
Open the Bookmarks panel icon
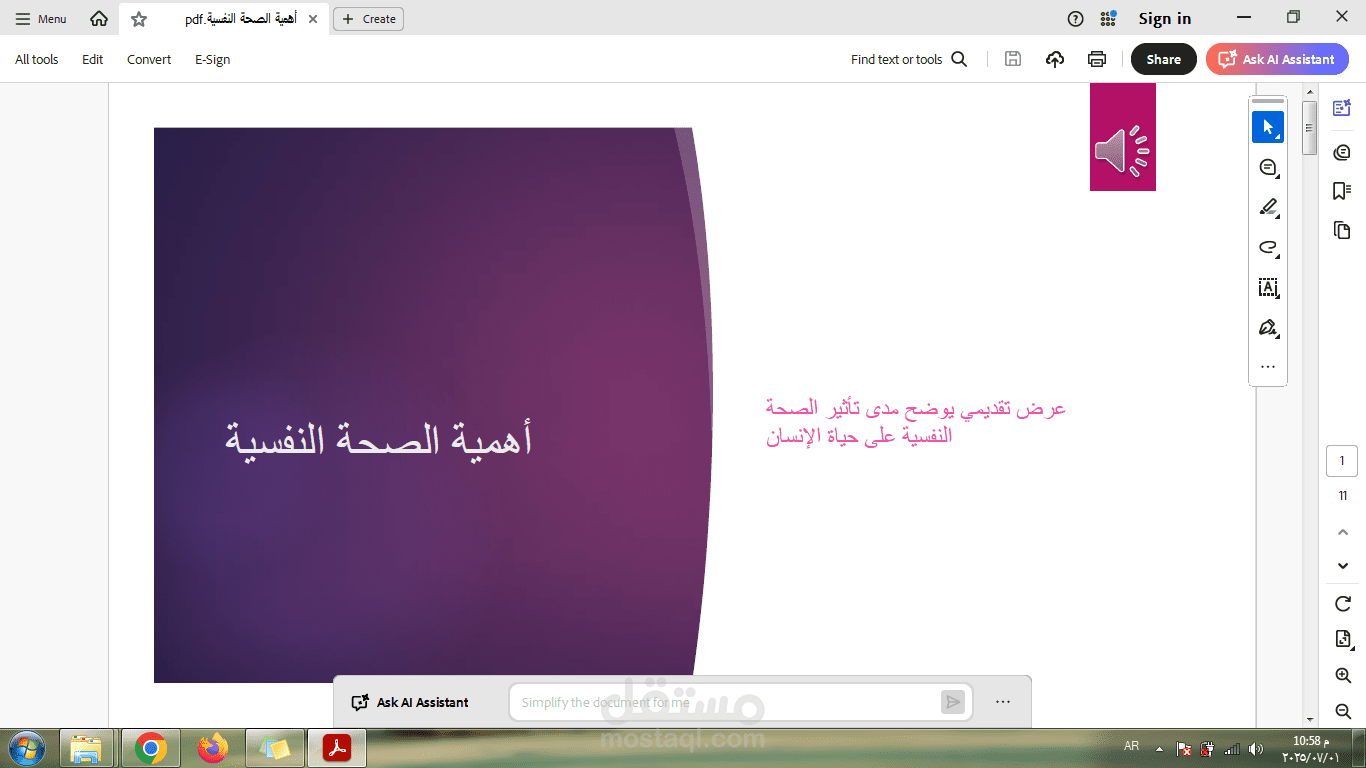1342,191
